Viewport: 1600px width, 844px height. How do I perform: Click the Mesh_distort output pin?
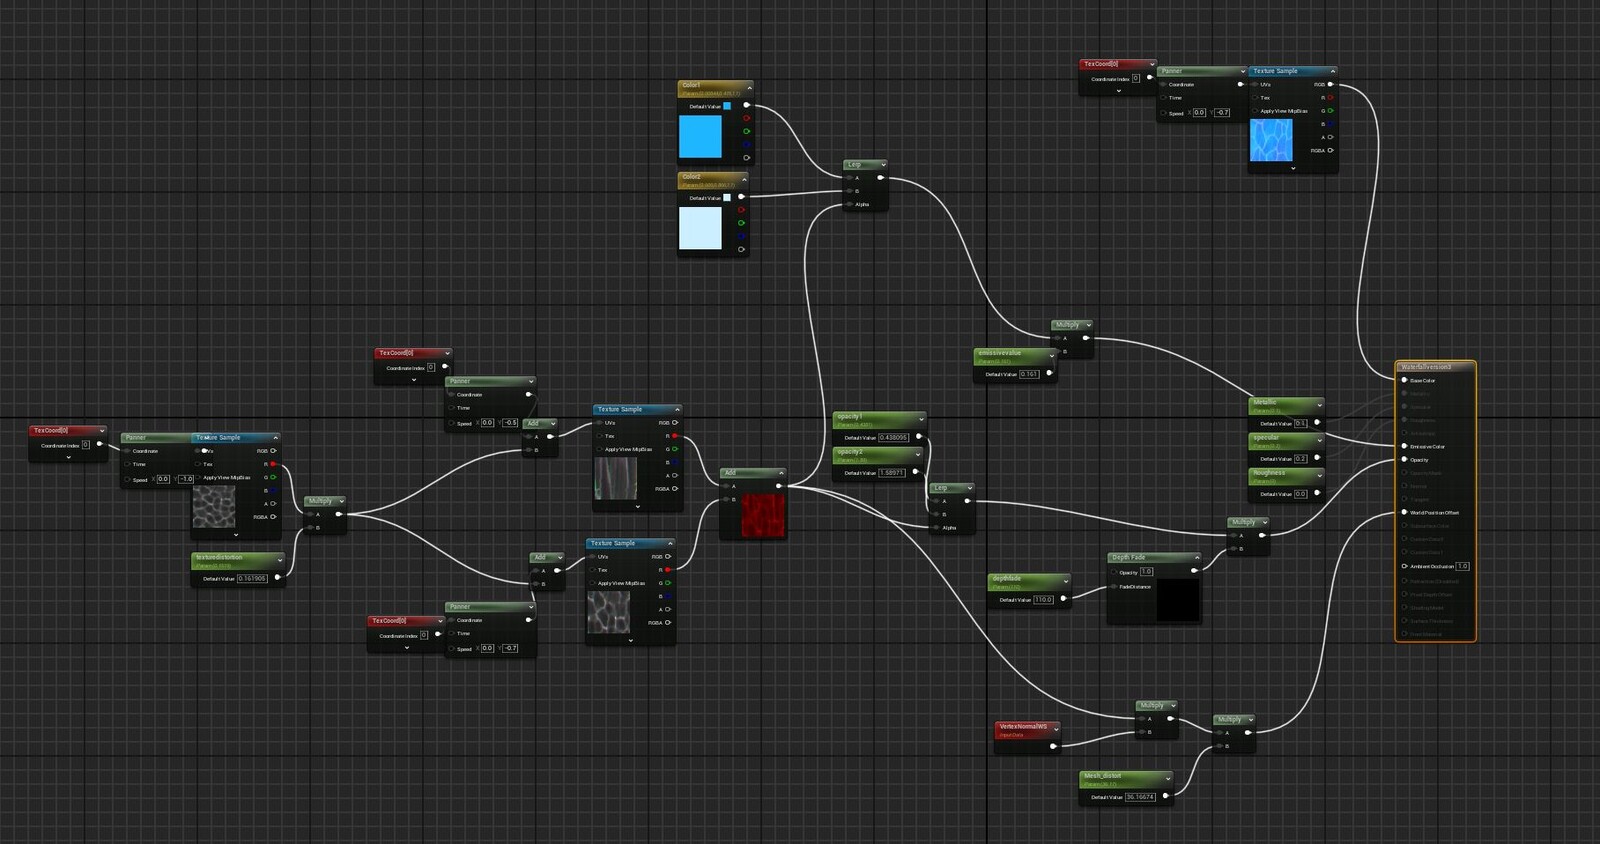1165,796
